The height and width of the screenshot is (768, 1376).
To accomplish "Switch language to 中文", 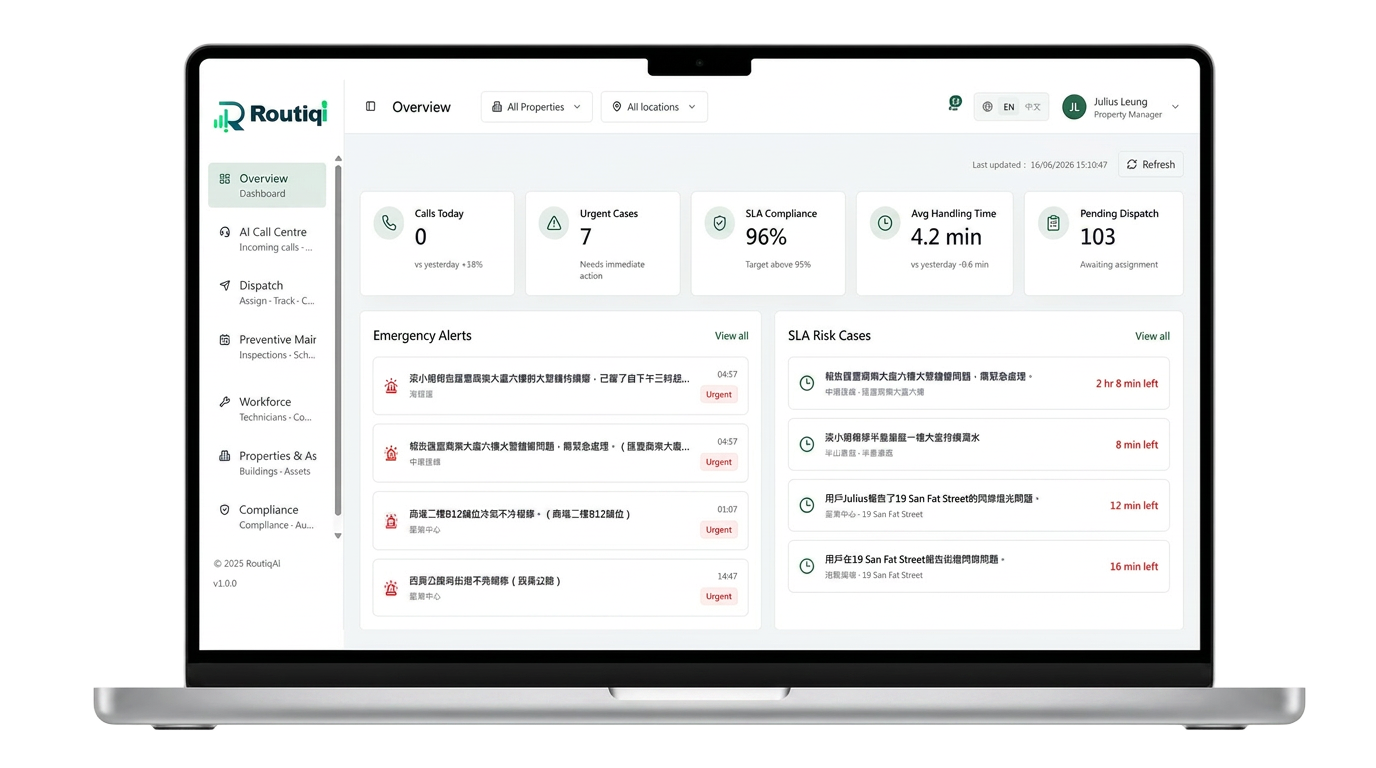I will tap(1033, 107).
